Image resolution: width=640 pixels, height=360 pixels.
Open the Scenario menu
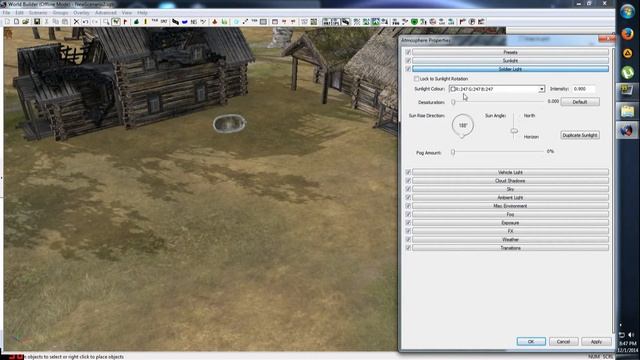38,13
